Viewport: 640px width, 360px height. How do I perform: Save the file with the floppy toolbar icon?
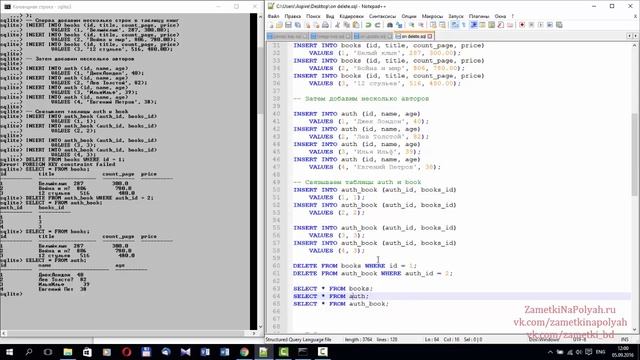click(288, 25)
